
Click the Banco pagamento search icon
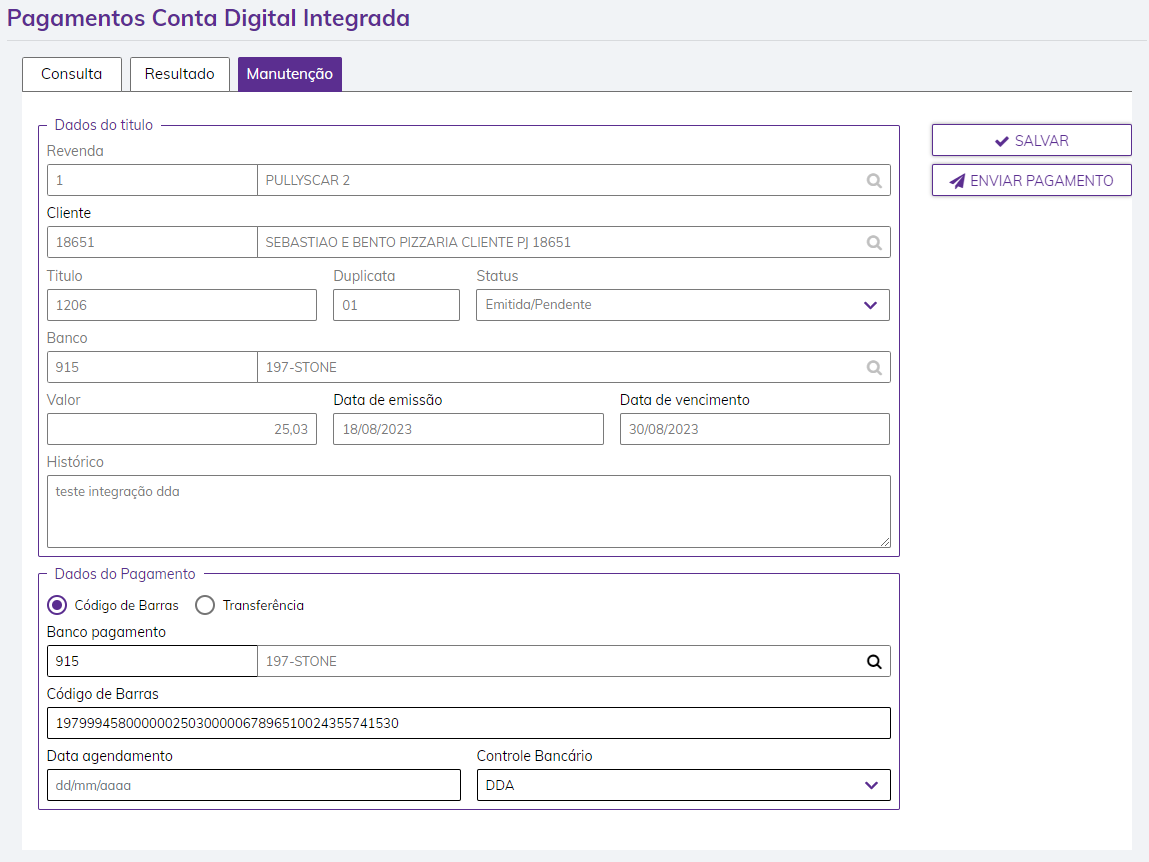(874, 662)
